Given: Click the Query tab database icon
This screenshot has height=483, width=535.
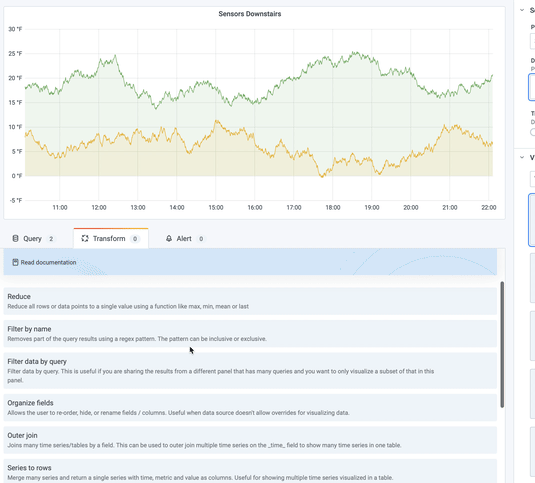Looking at the screenshot, I should (15, 238).
